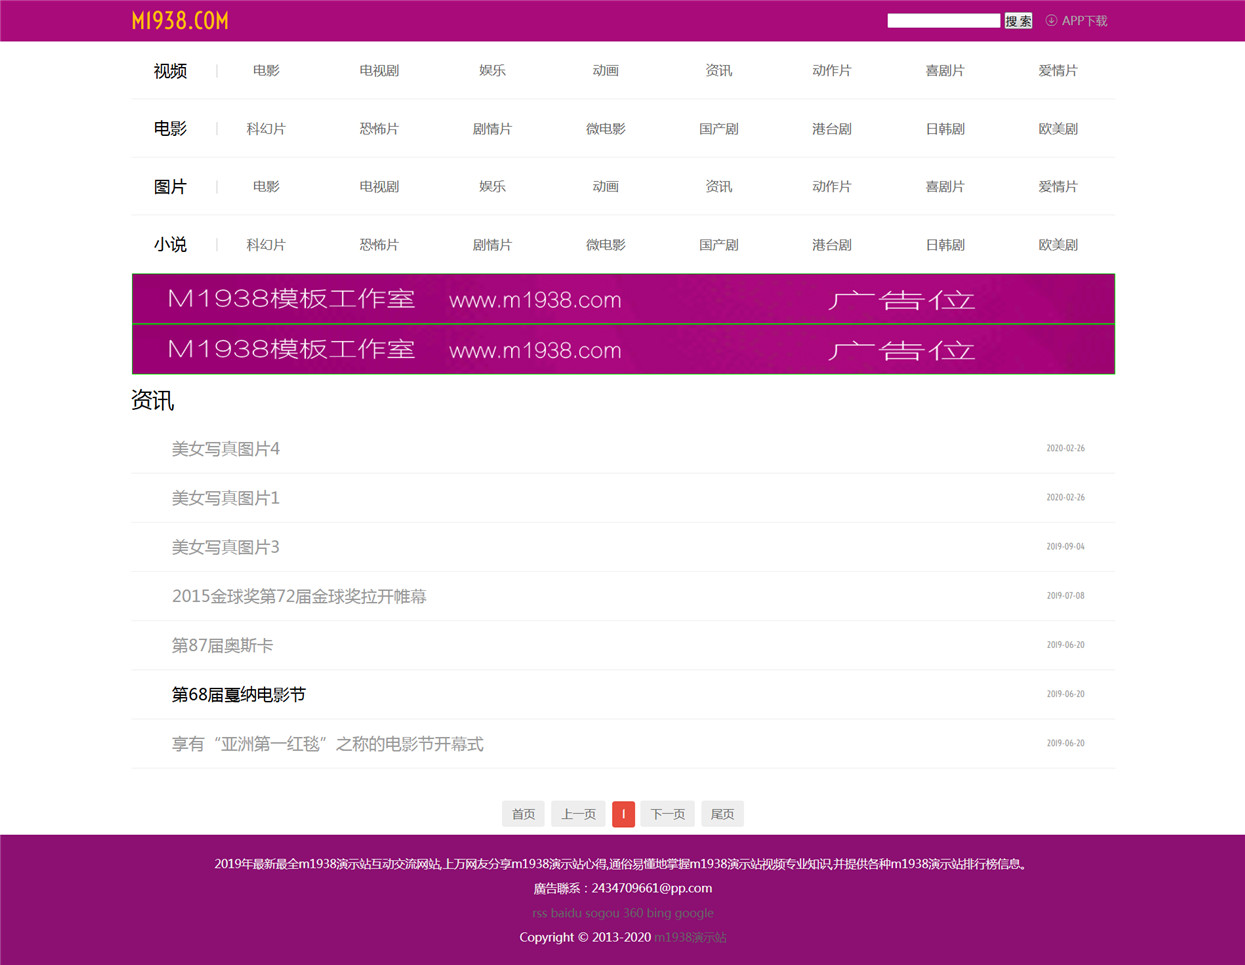Select 电视剧 in the 视频 row
This screenshot has height=965, width=1245.
[379, 71]
